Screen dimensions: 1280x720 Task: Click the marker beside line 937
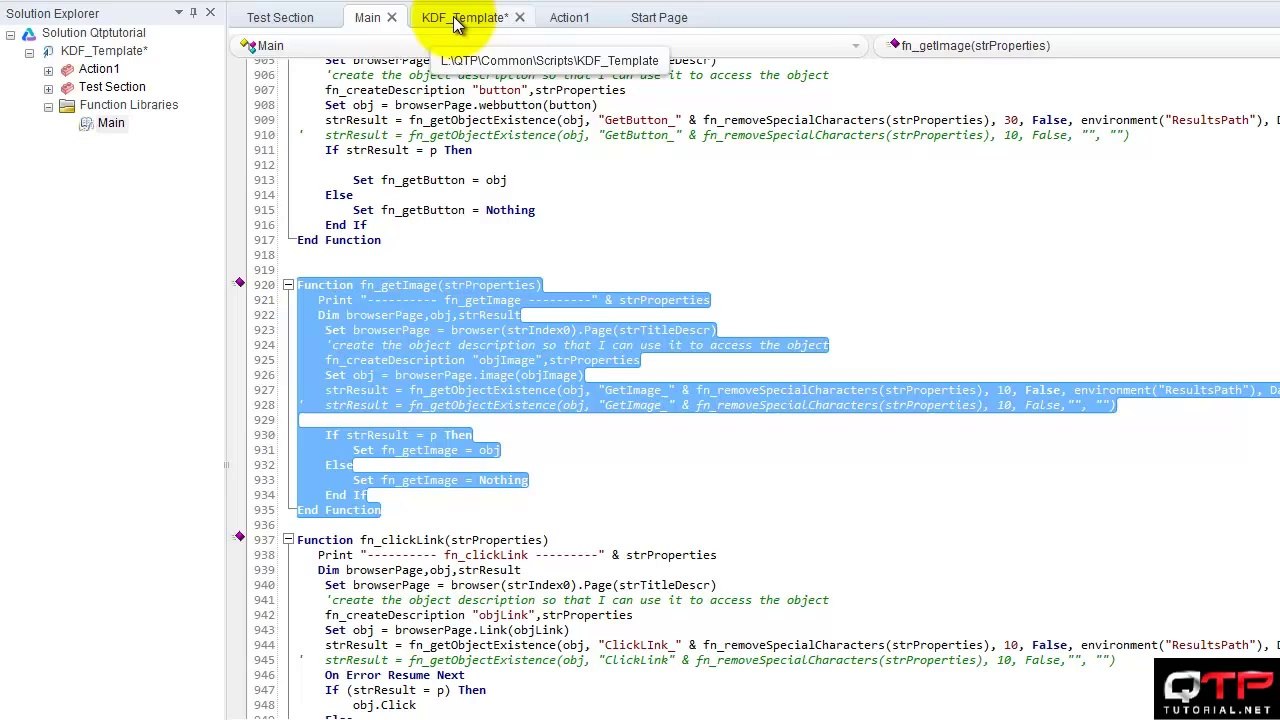pos(239,538)
